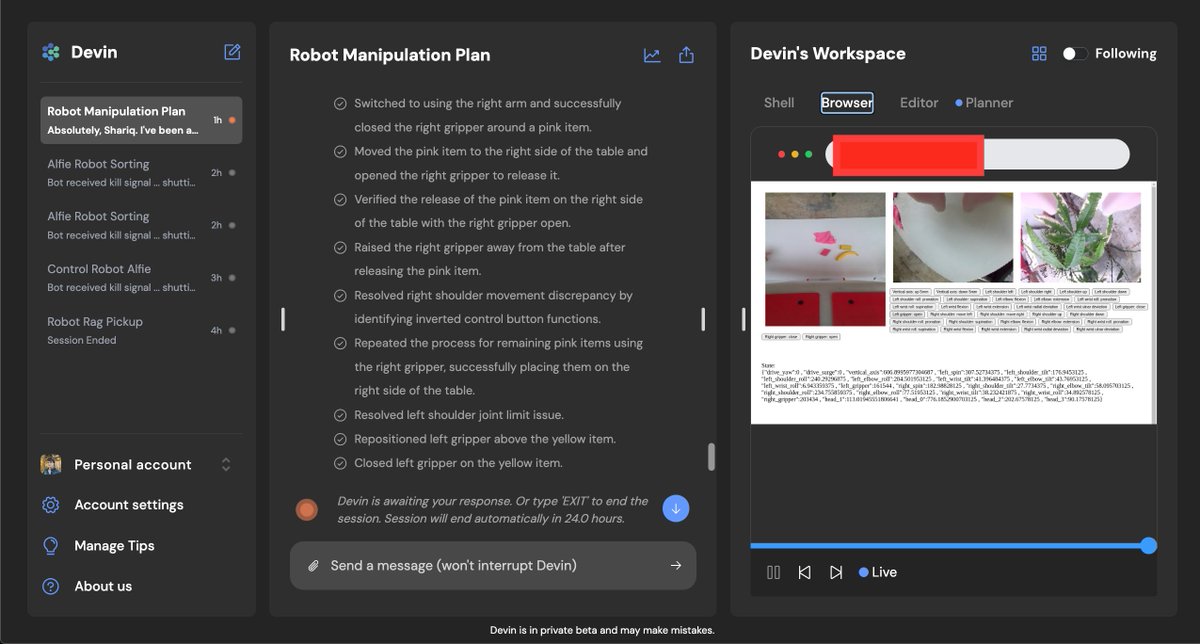
Task: Click the red window dot in browser preview
Action: click(x=782, y=154)
